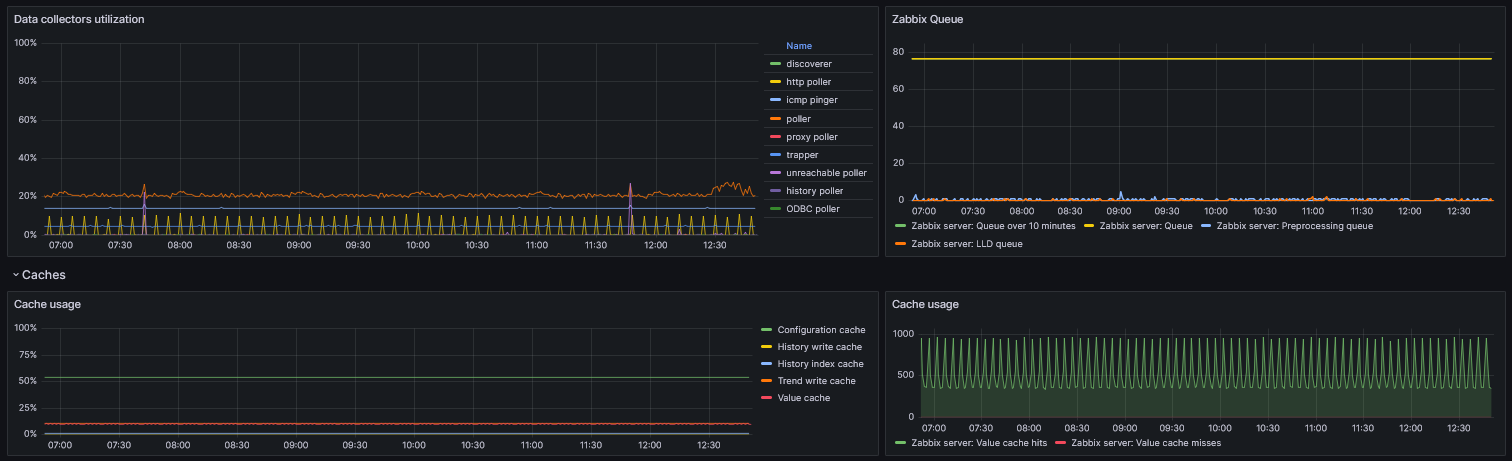Viewport: 1512px width, 461px height.
Task: Click the Configuration cache legend color marker
Action: pos(767,330)
